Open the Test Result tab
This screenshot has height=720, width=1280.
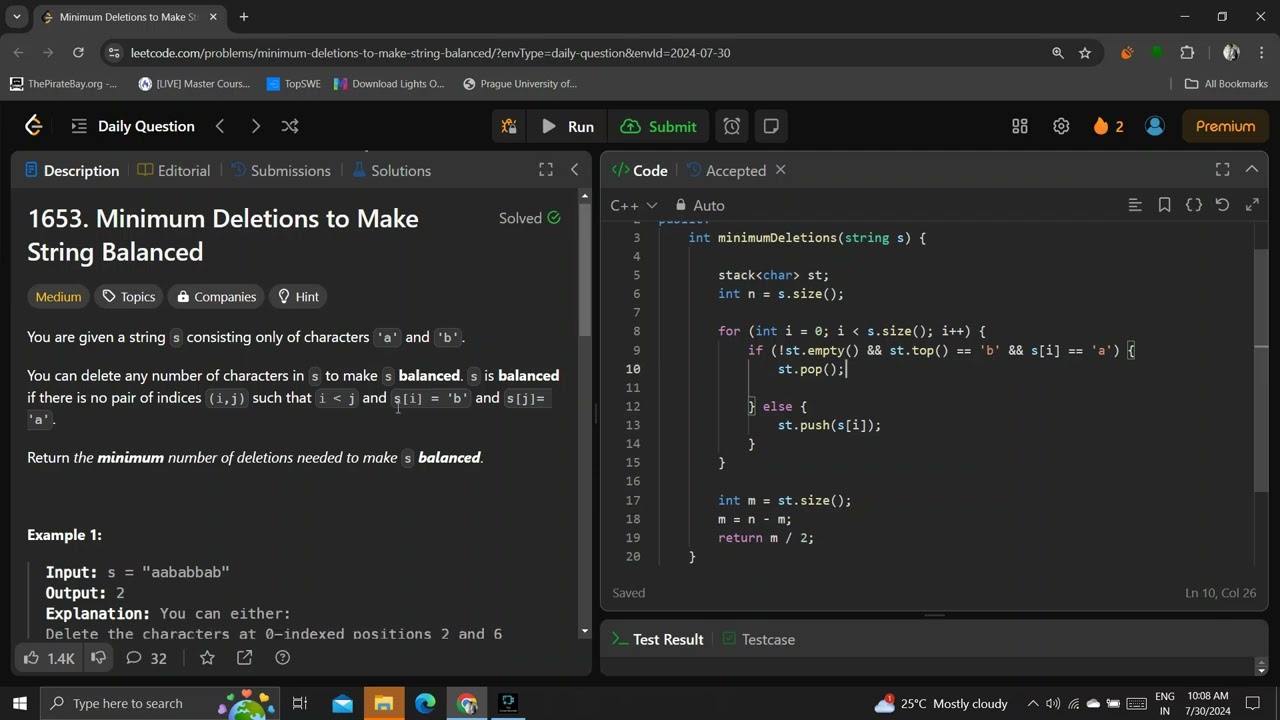(658, 640)
